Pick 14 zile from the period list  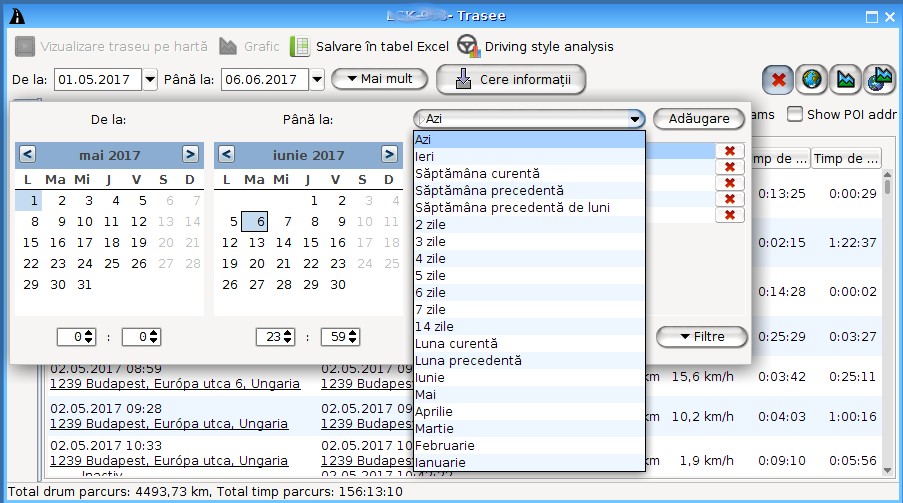click(435, 327)
